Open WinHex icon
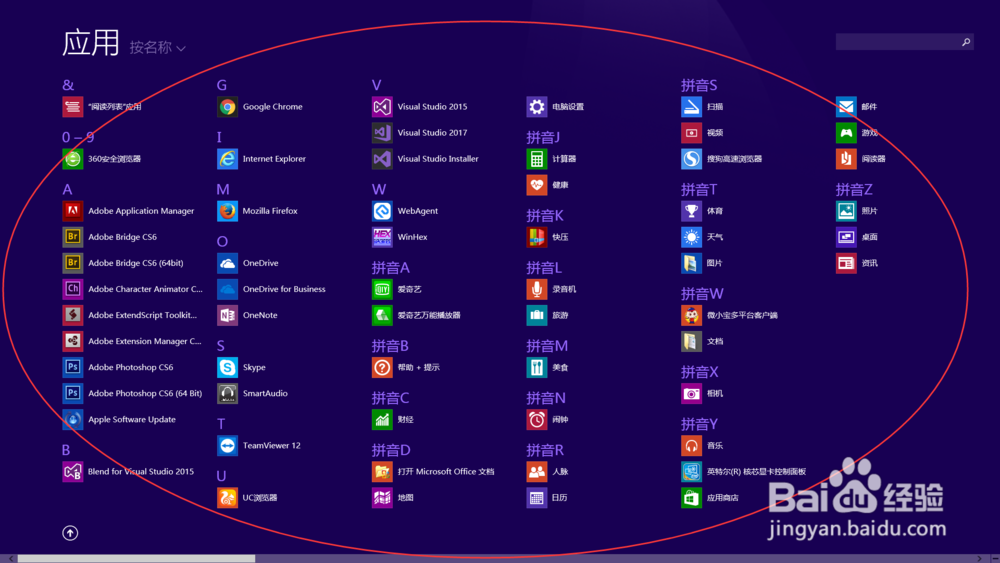Screen dimensions: 1000x563 click(x=382, y=237)
